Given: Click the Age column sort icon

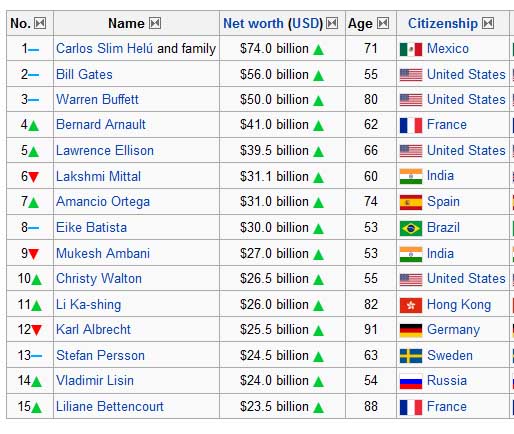Looking at the screenshot, I should coord(383,23).
